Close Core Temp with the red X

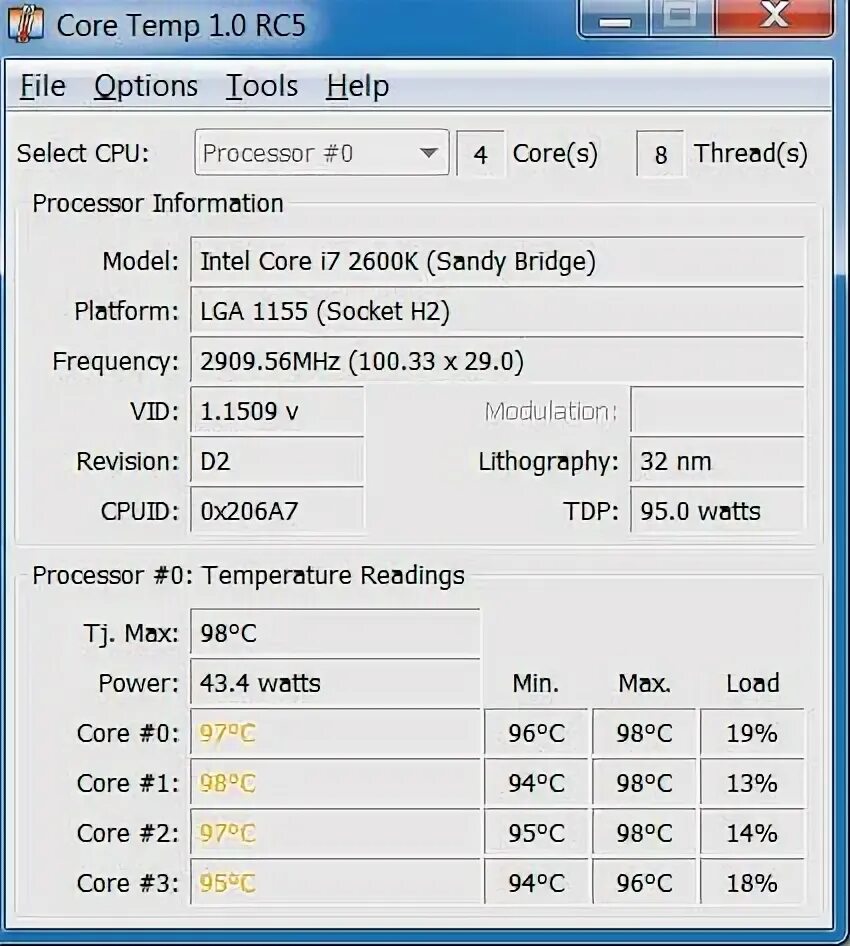(775, 17)
